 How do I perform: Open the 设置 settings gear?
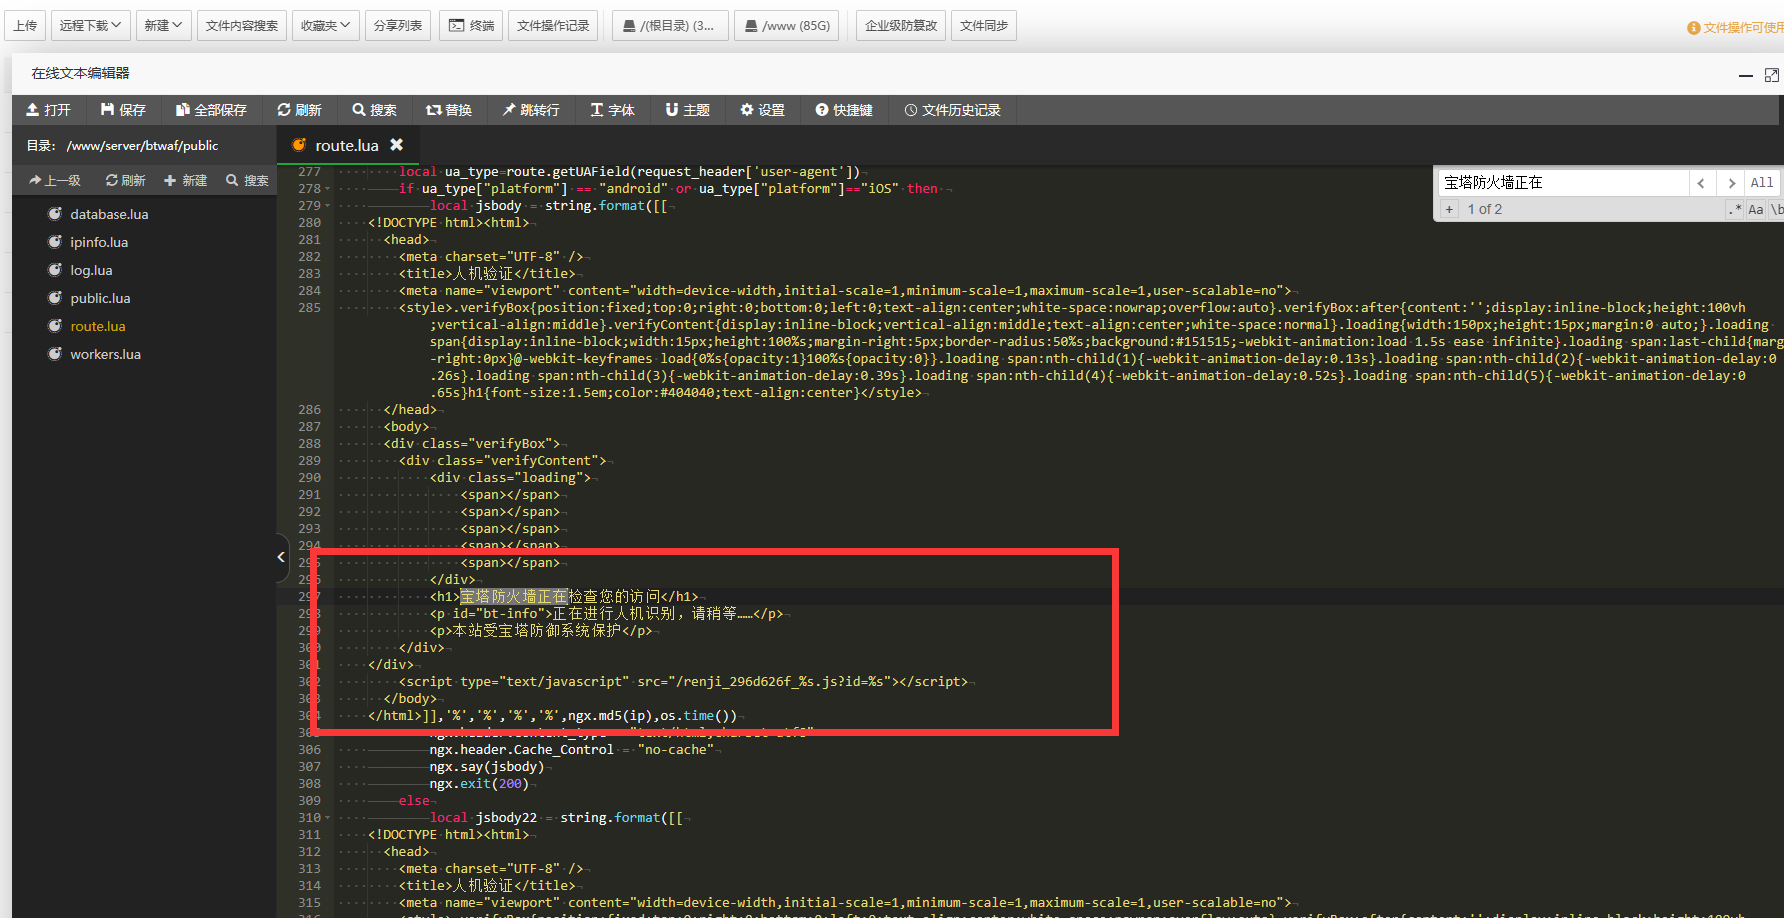click(x=762, y=110)
